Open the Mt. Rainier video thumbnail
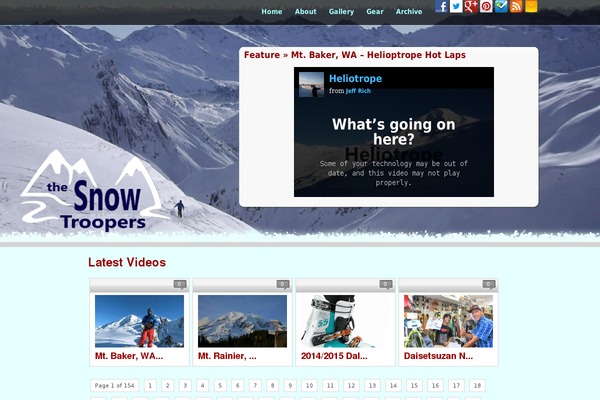 (242, 321)
